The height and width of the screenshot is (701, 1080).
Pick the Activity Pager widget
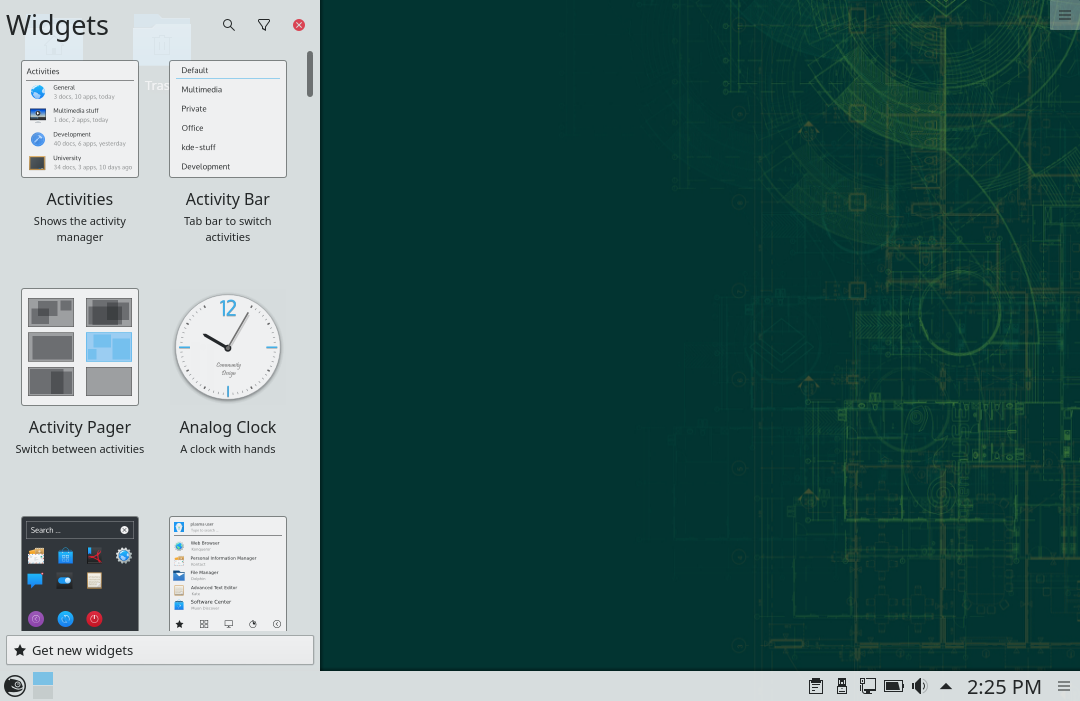click(80, 347)
